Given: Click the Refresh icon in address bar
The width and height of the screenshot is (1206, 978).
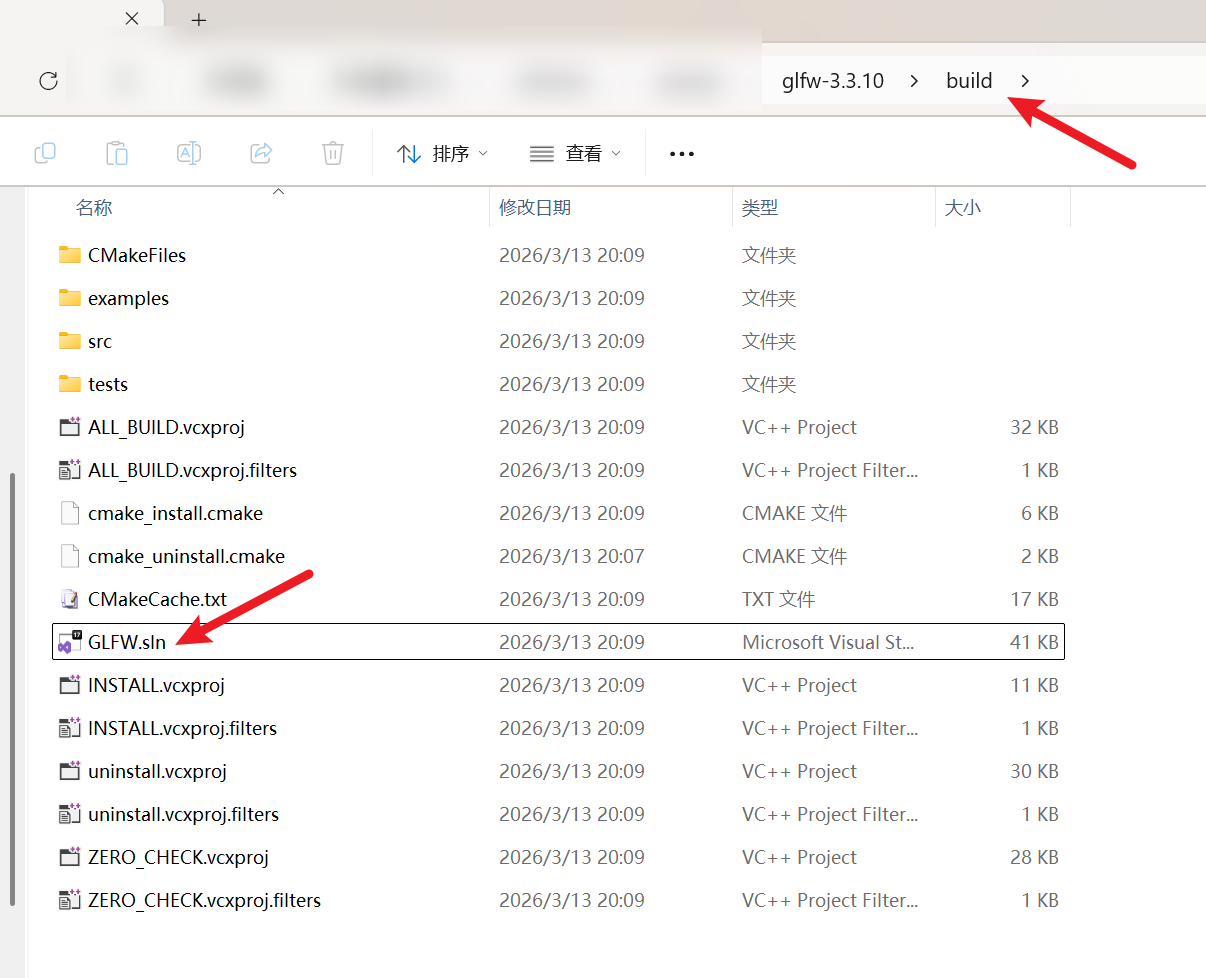Looking at the screenshot, I should (x=48, y=81).
